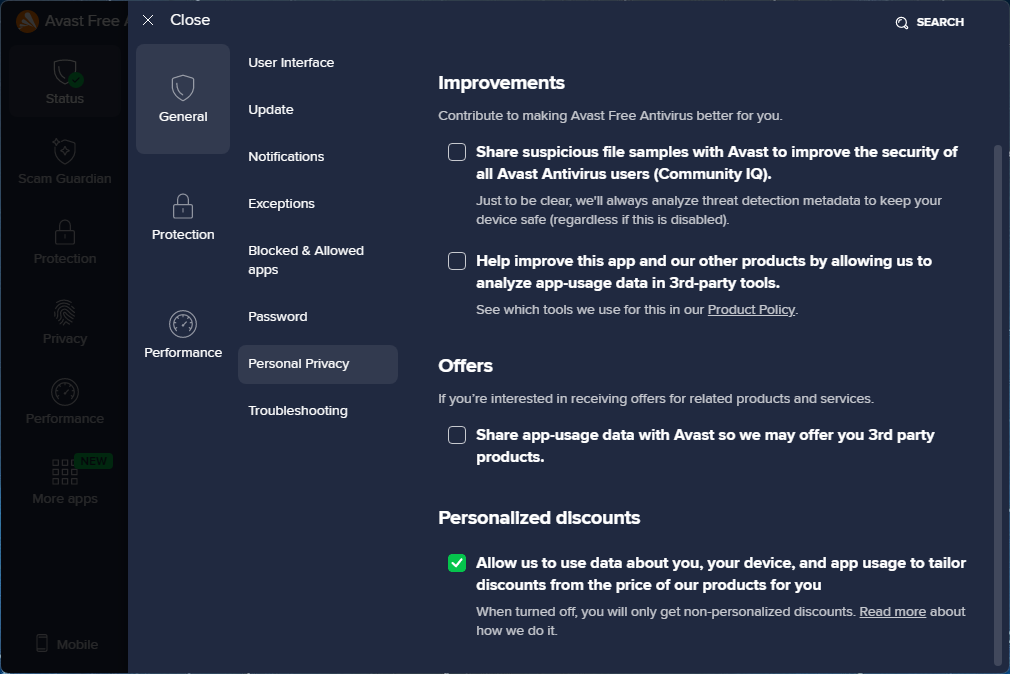Click the Scam Guardian label
The height and width of the screenshot is (674, 1010).
[64, 178]
